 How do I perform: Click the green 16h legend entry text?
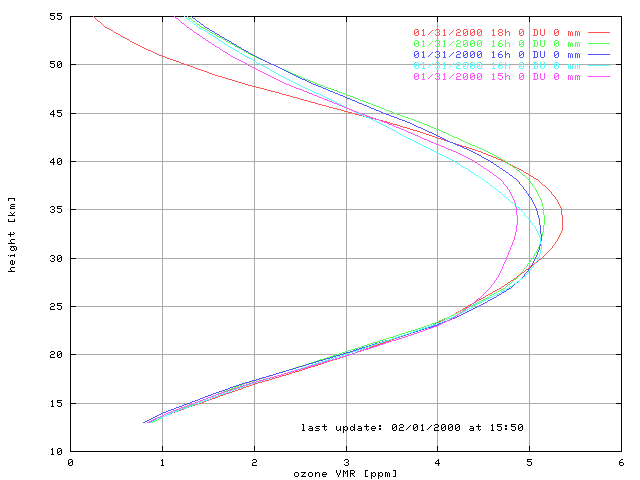pyautogui.click(x=497, y=43)
